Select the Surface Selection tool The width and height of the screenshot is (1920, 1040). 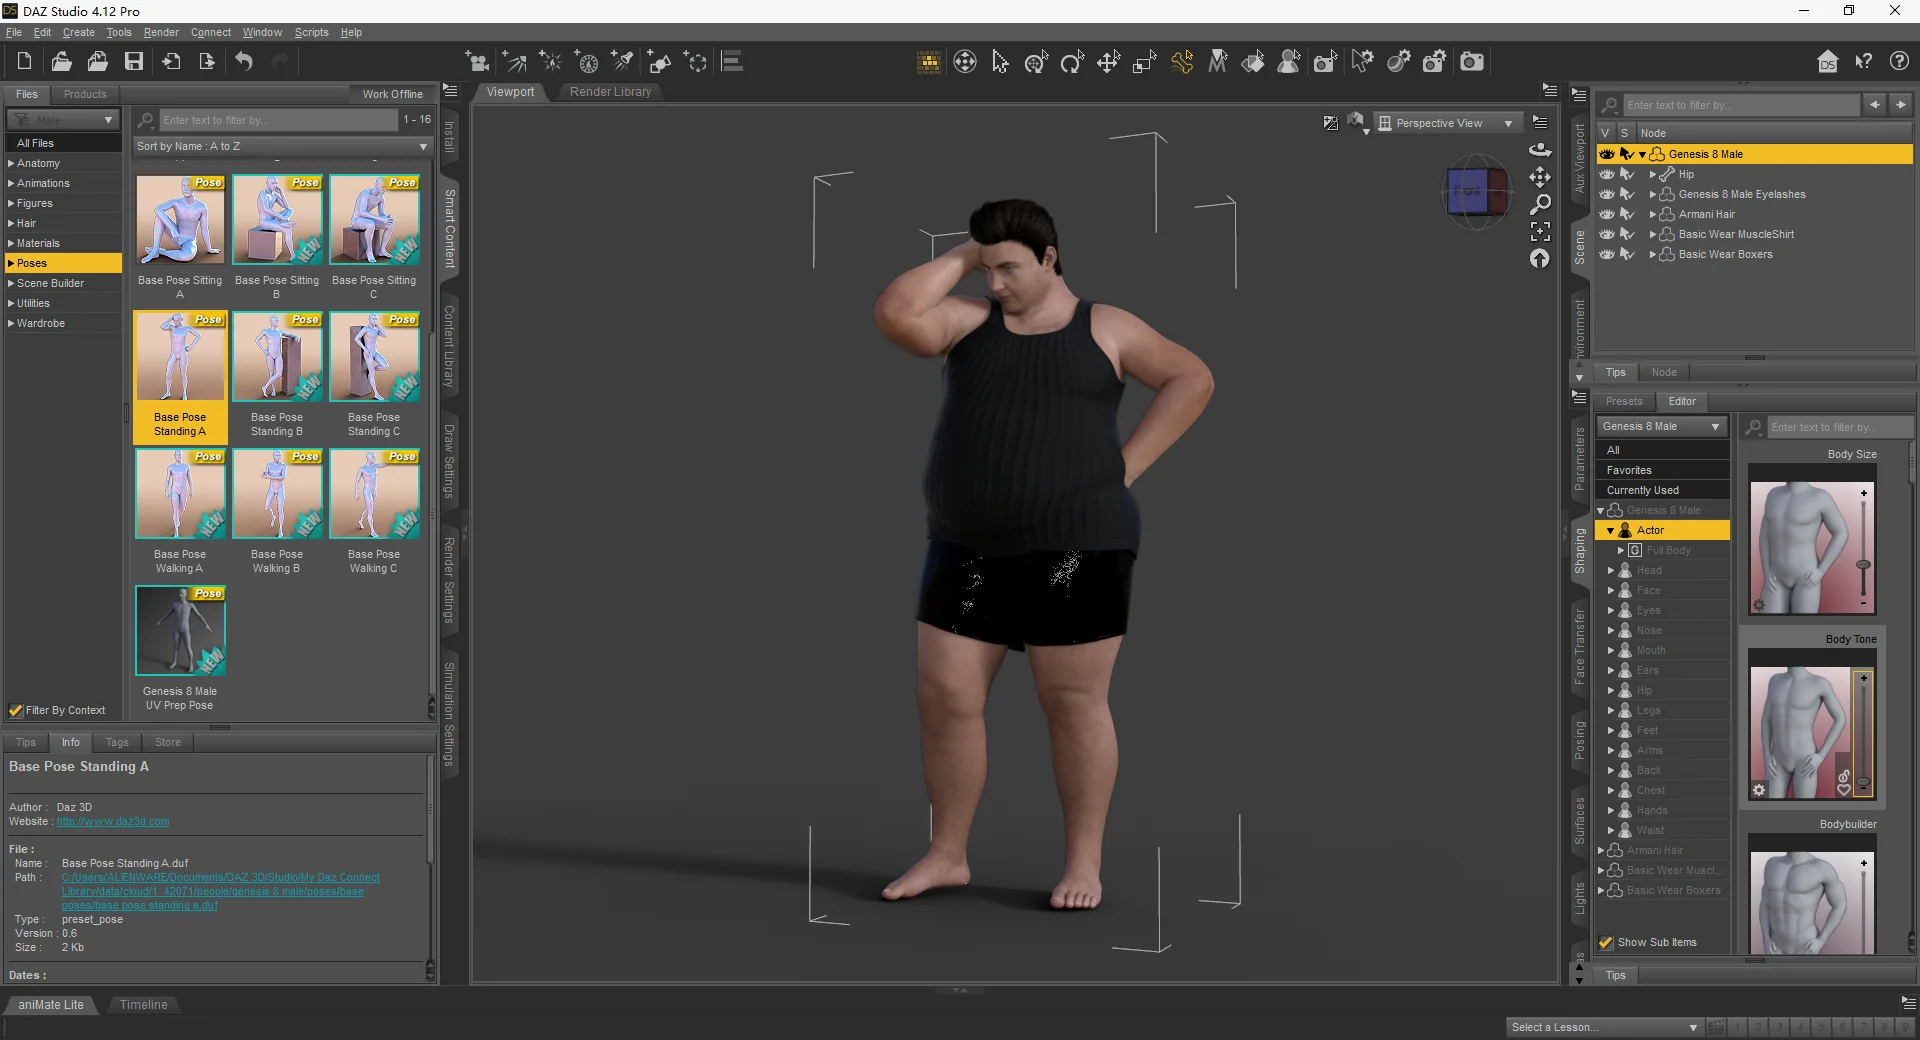point(1253,62)
